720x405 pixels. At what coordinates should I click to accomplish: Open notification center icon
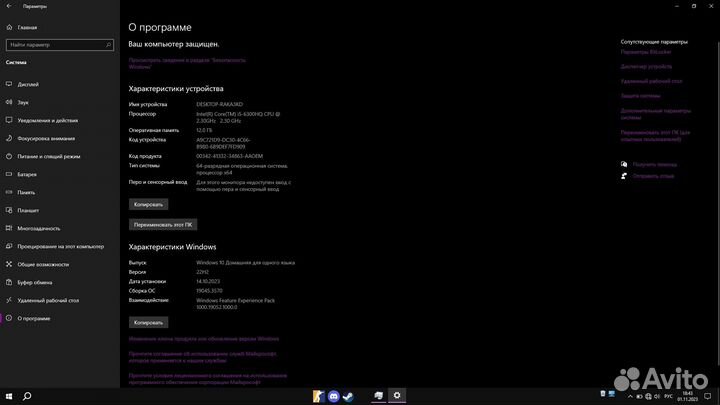(x=708, y=396)
